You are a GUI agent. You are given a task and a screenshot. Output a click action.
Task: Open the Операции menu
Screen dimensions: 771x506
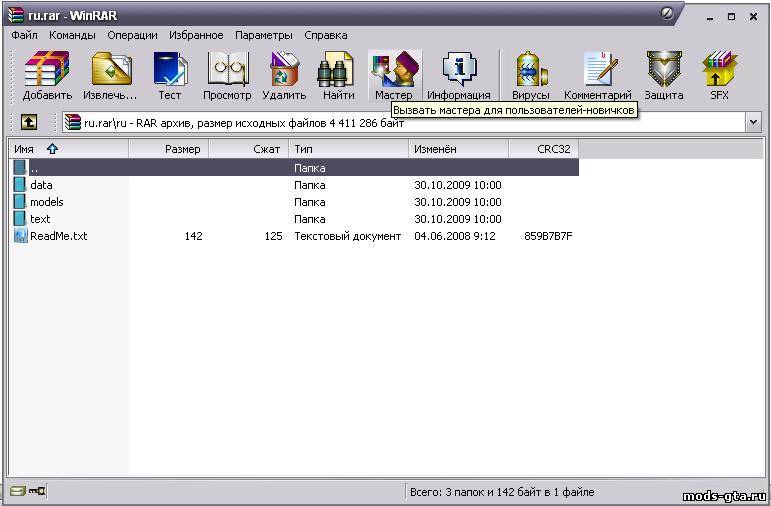(x=132, y=35)
